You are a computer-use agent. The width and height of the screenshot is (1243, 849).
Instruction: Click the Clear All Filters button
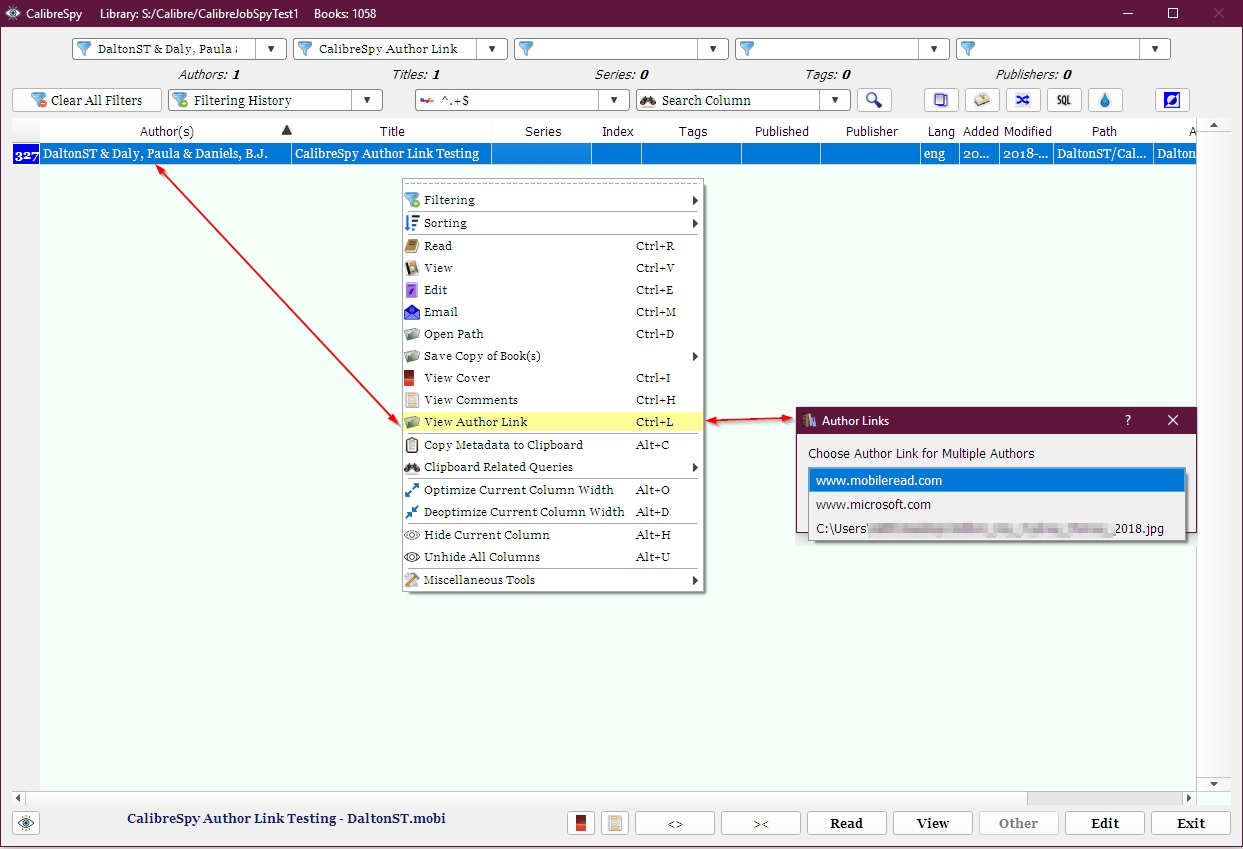(87, 100)
